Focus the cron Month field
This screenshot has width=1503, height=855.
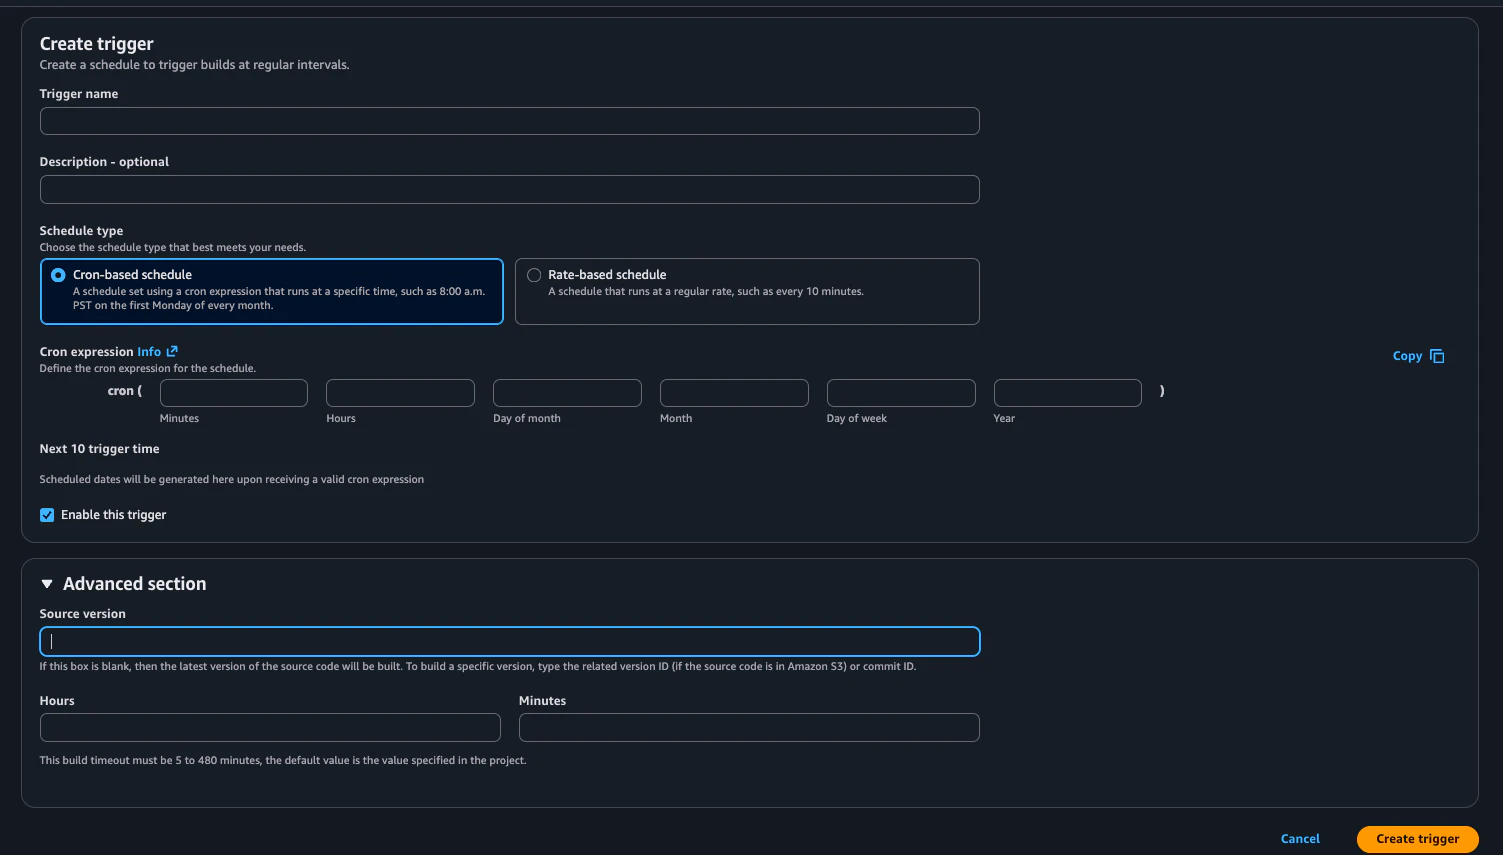pyautogui.click(x=734, y=393)
